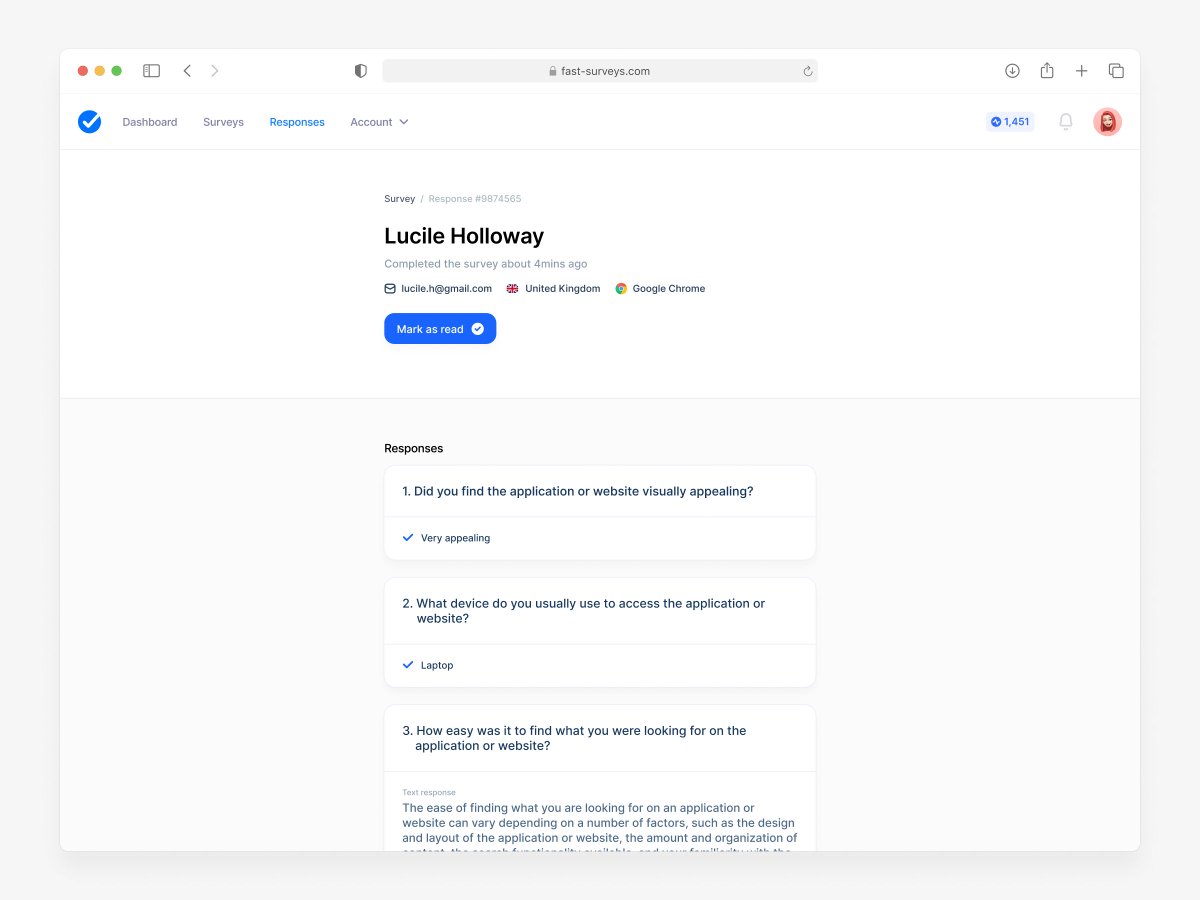Expand the Account dropdown menu
The width and height of the screenshot is (1200, 900).
(379, 122)
